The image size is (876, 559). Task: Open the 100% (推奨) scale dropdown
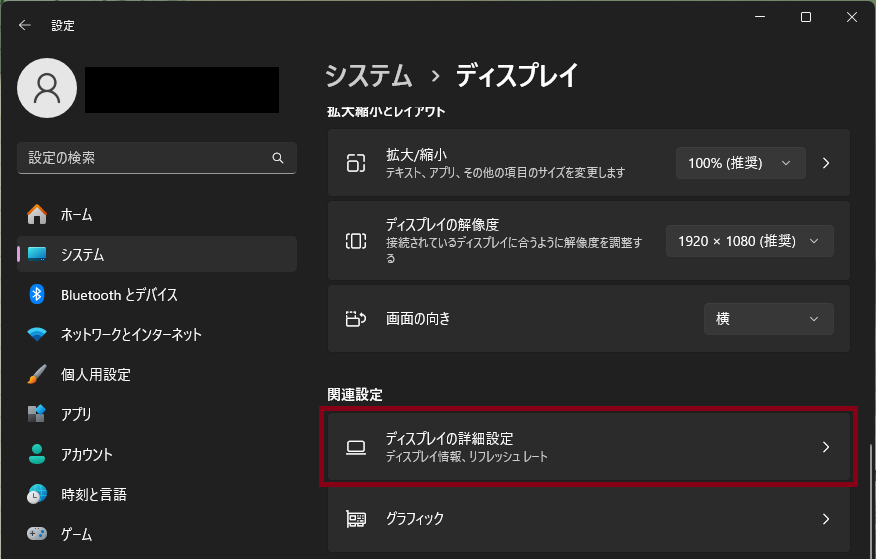740,163
